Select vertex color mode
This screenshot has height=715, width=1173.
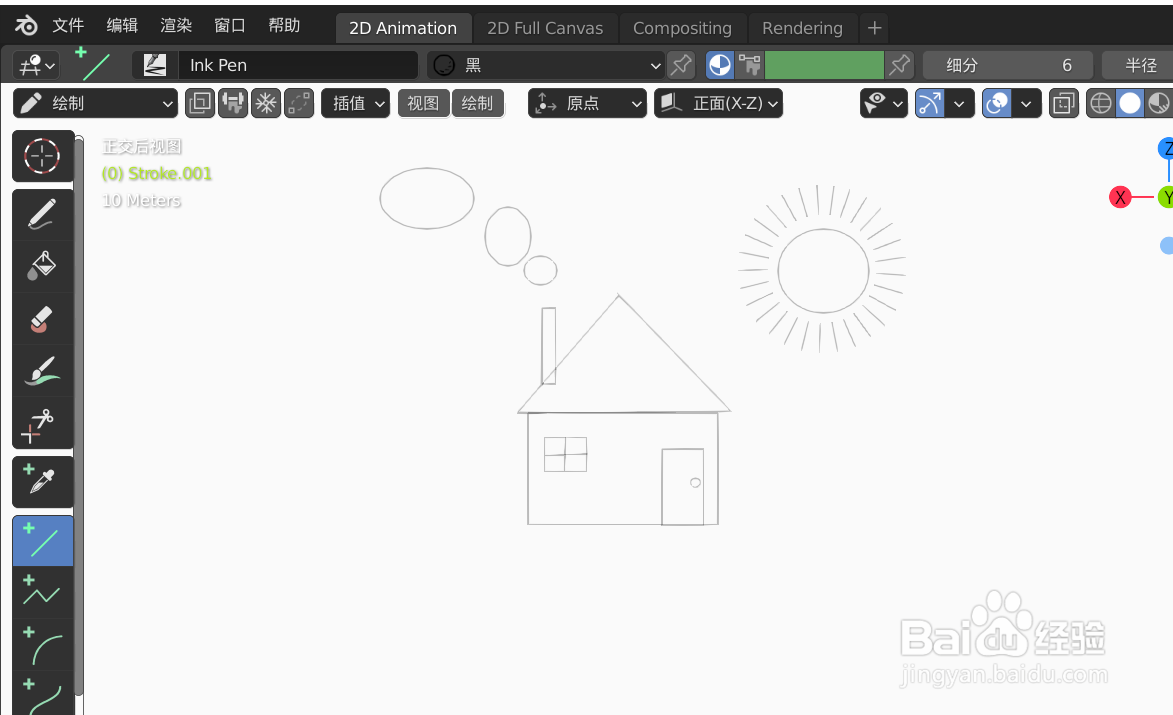pos(749,65)
